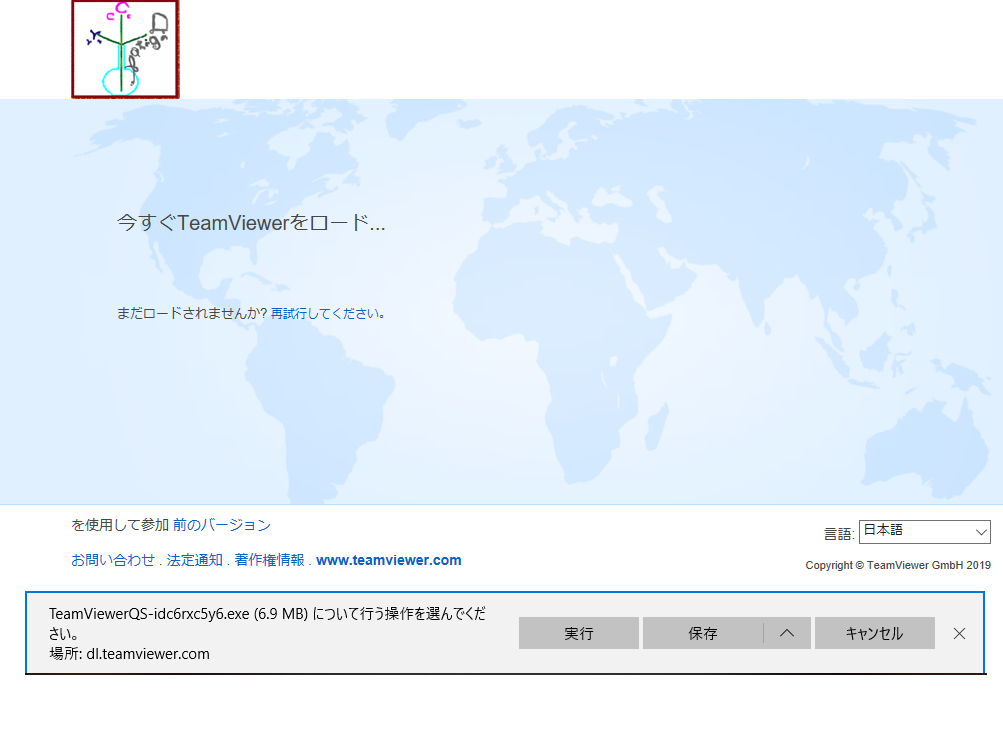
Task: Close the download notification bar
Action: 960,633
